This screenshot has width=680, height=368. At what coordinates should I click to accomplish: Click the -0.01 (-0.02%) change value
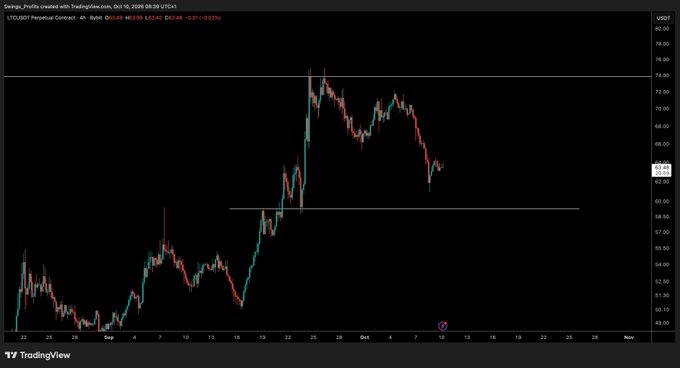203,18
